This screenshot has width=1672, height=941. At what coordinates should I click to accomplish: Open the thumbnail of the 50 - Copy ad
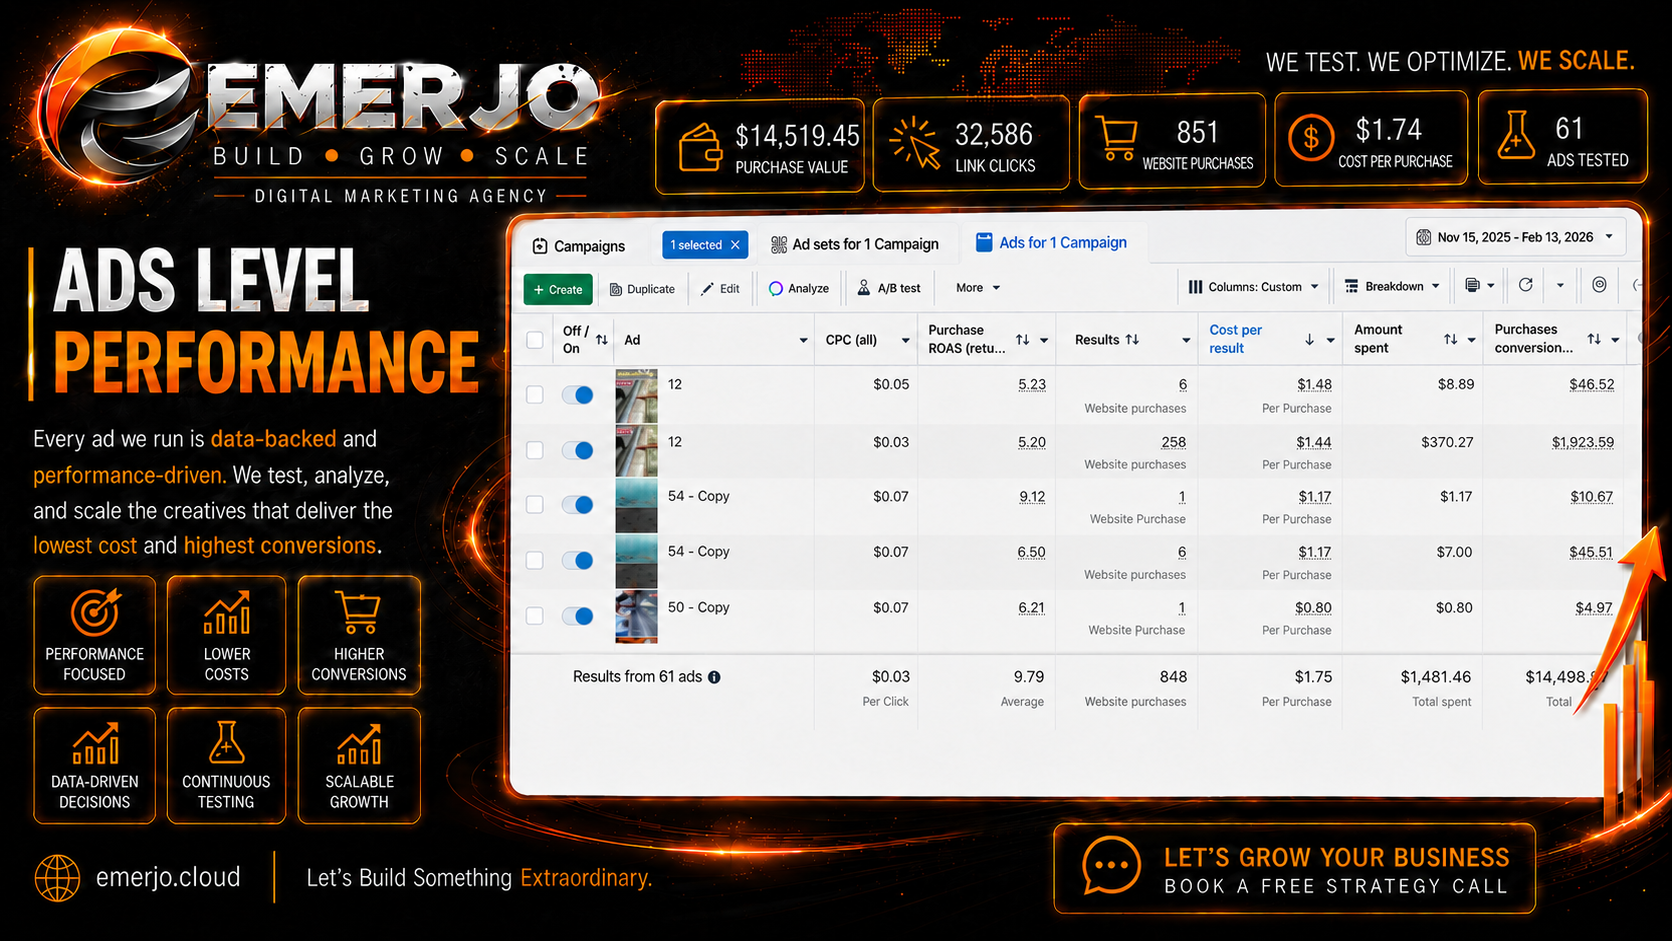(x=636, y=616)
